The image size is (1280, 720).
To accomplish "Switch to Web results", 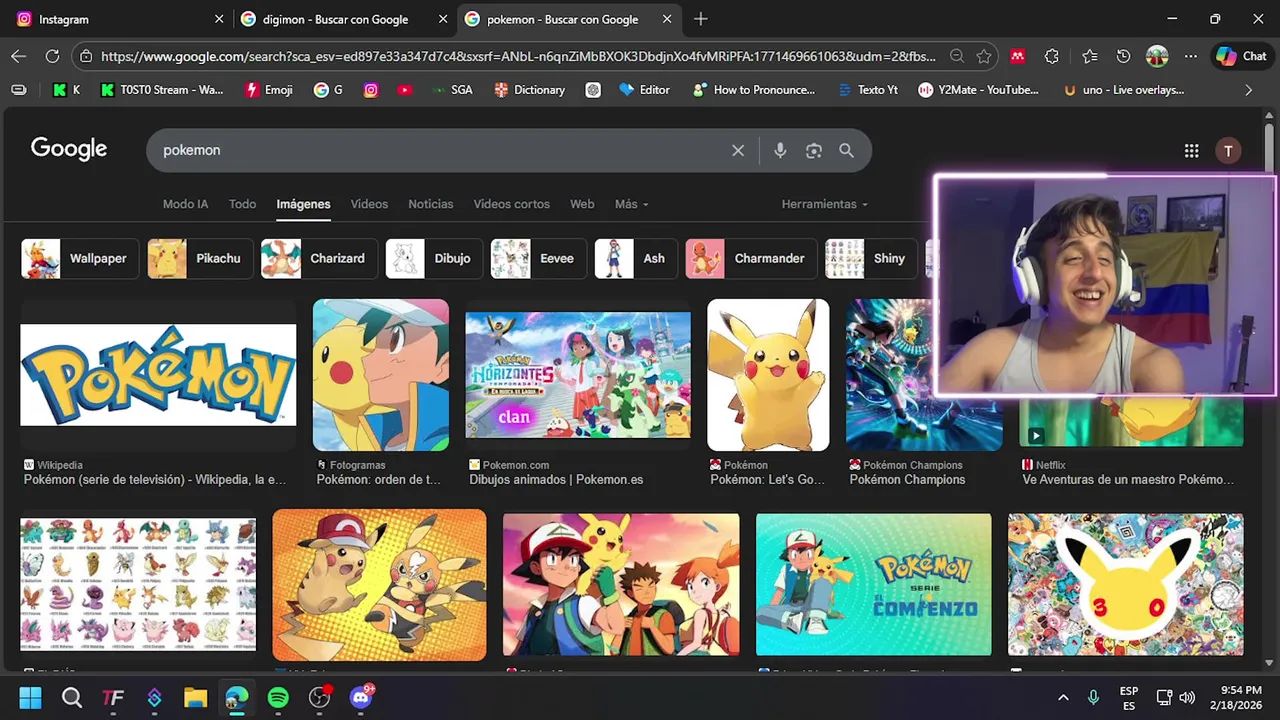I will point(582,204).
